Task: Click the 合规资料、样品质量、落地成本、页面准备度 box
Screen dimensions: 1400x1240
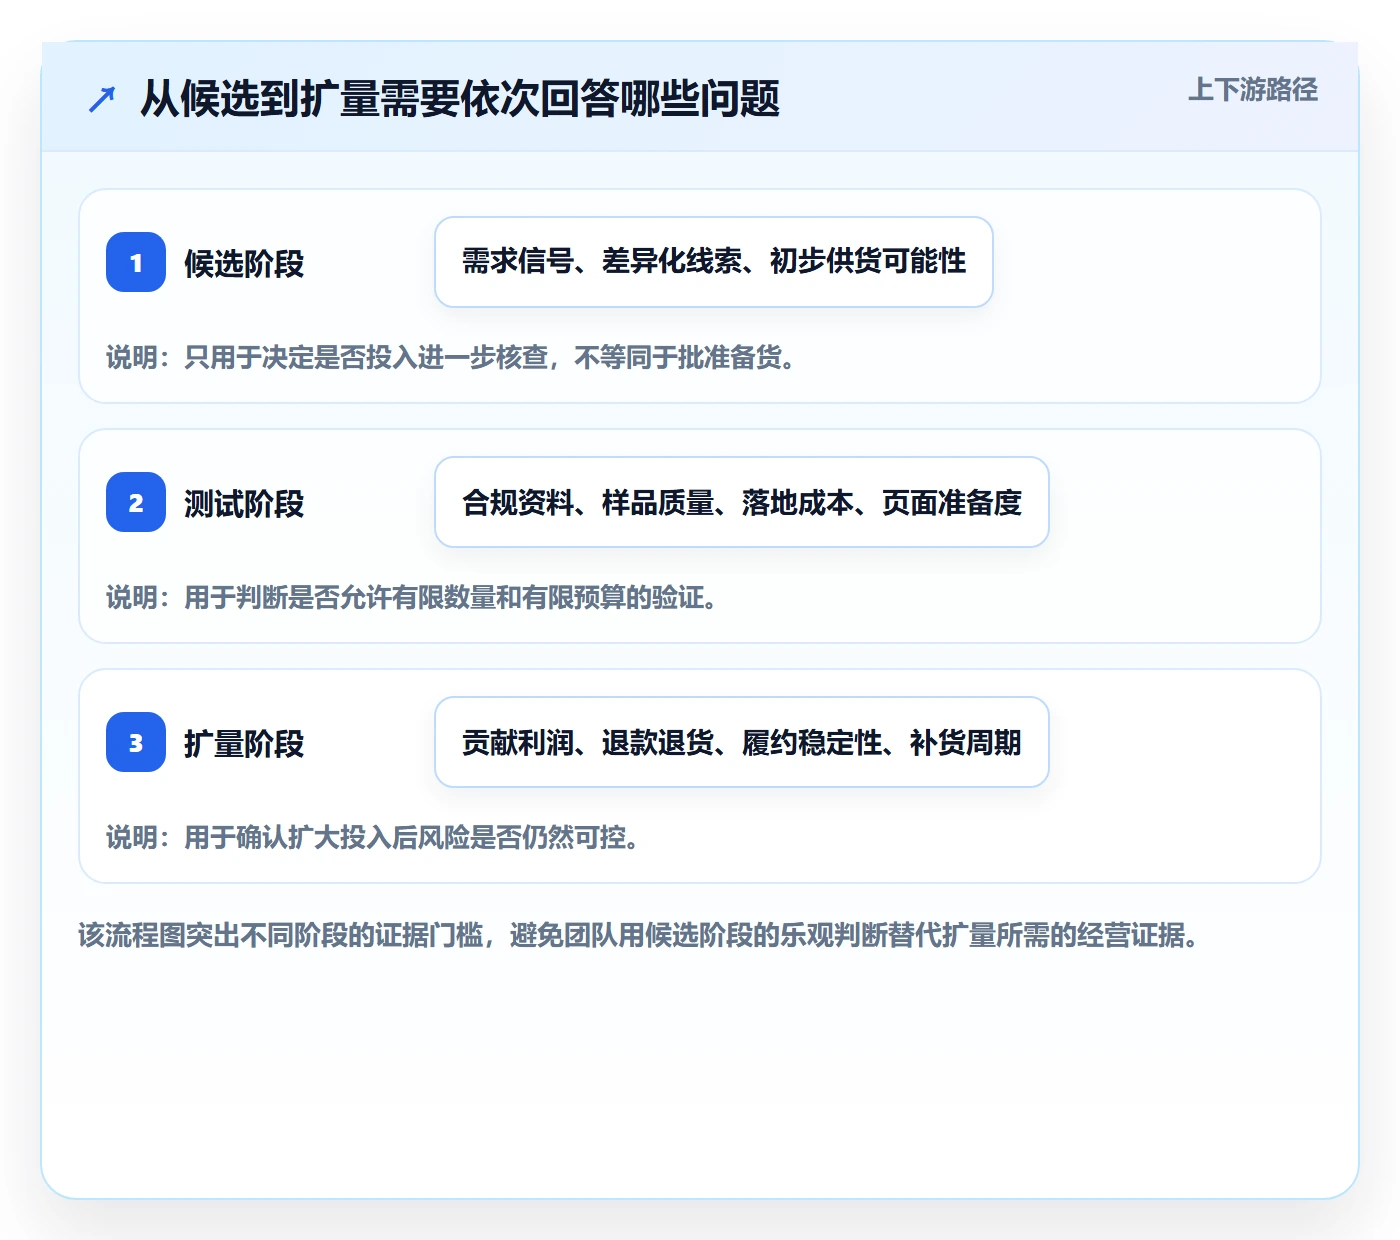Action: click(742, 502)
